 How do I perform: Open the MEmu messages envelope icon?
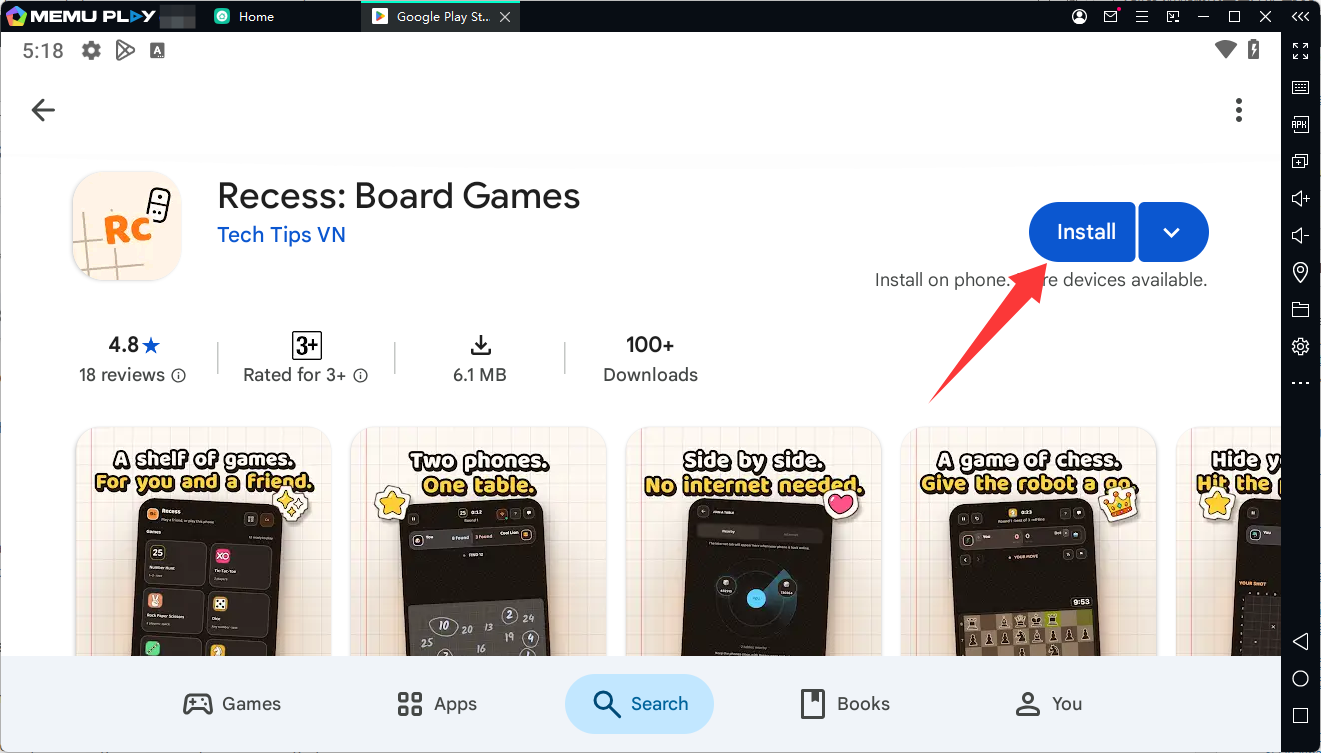pos(1111,17)
